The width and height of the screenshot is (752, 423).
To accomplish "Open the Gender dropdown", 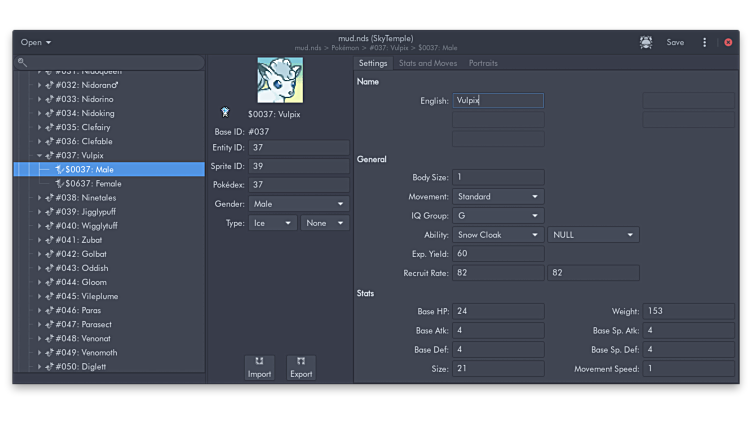I will pyautogui.click(x=298, y=204).
